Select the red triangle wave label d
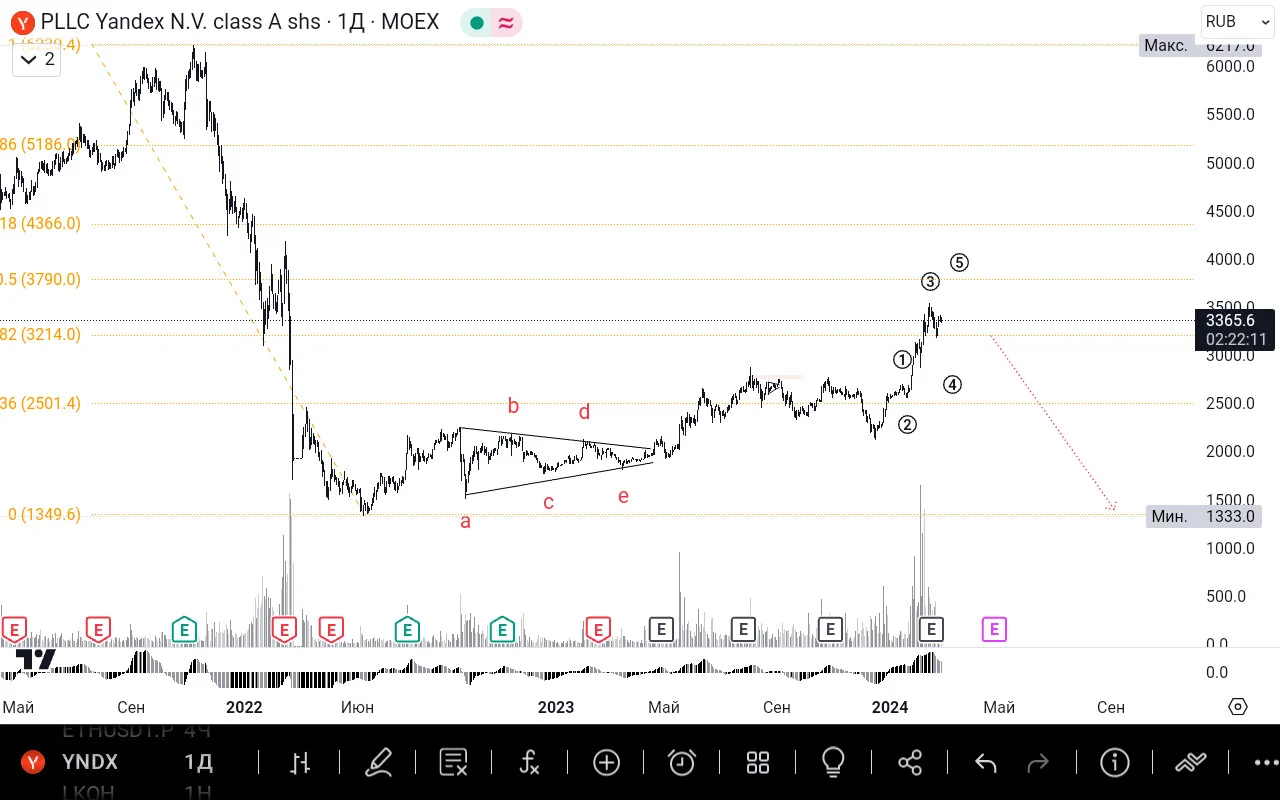The height and width of the screenshot is (800, 1280). coord(585,411)
